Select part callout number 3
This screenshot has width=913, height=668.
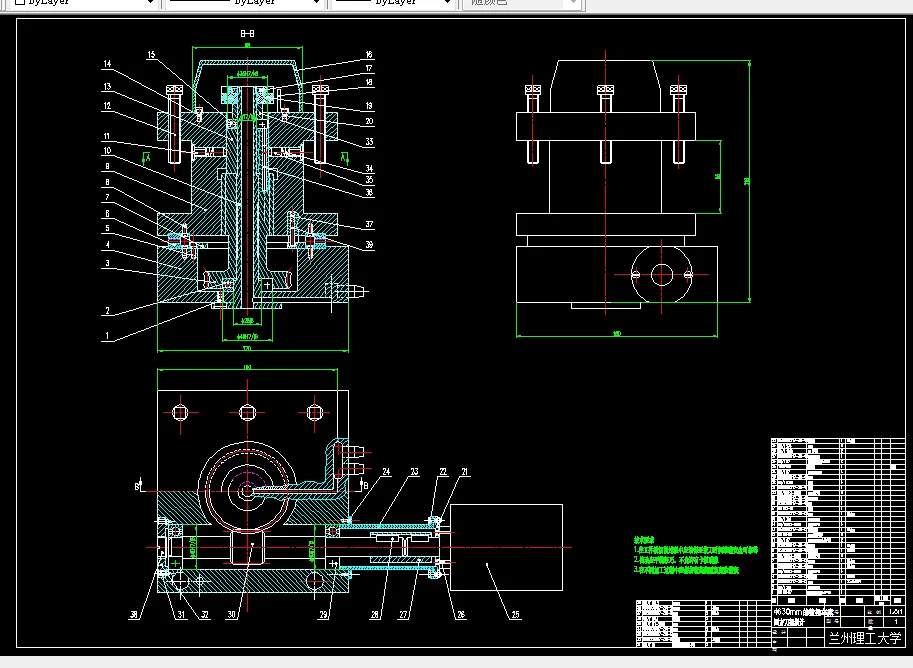[x=107, y=263]
